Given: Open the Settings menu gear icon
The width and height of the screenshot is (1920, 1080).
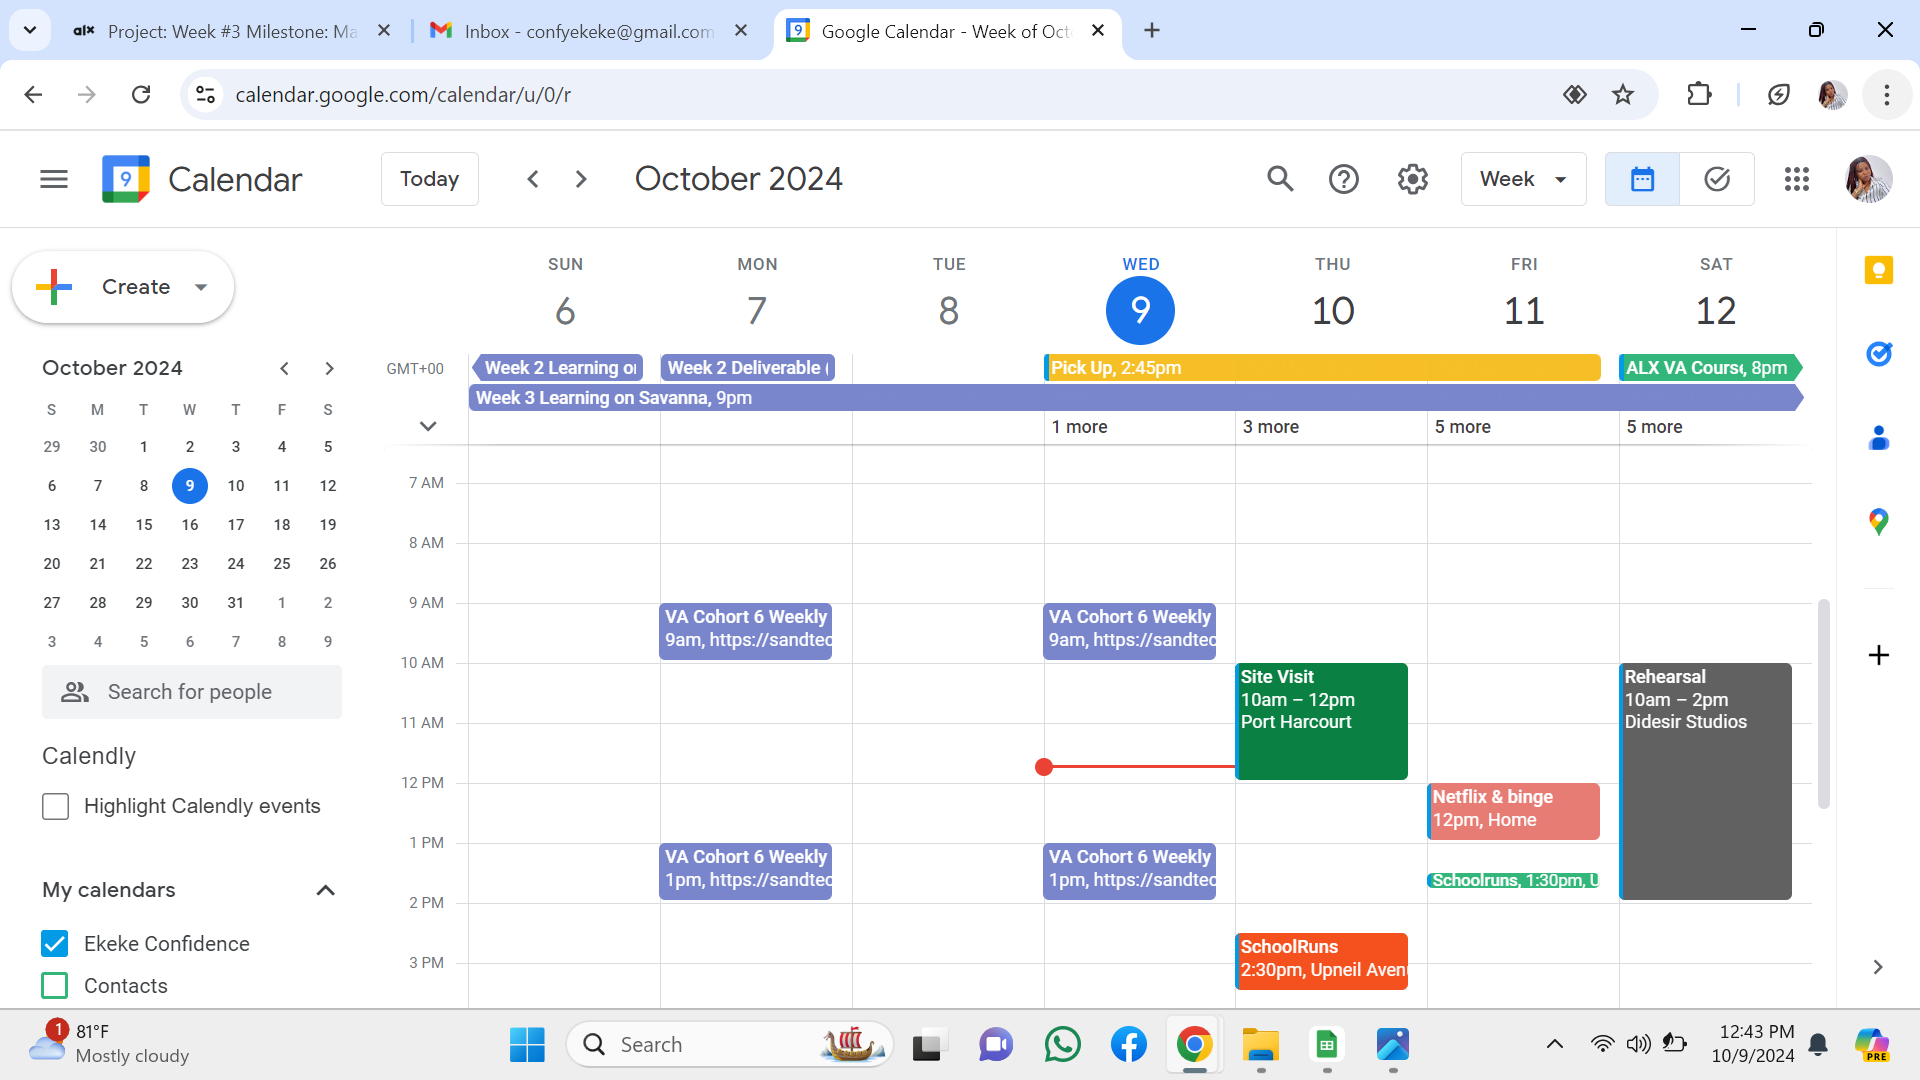Looking at the screenshot, I should pos(1412,179).
